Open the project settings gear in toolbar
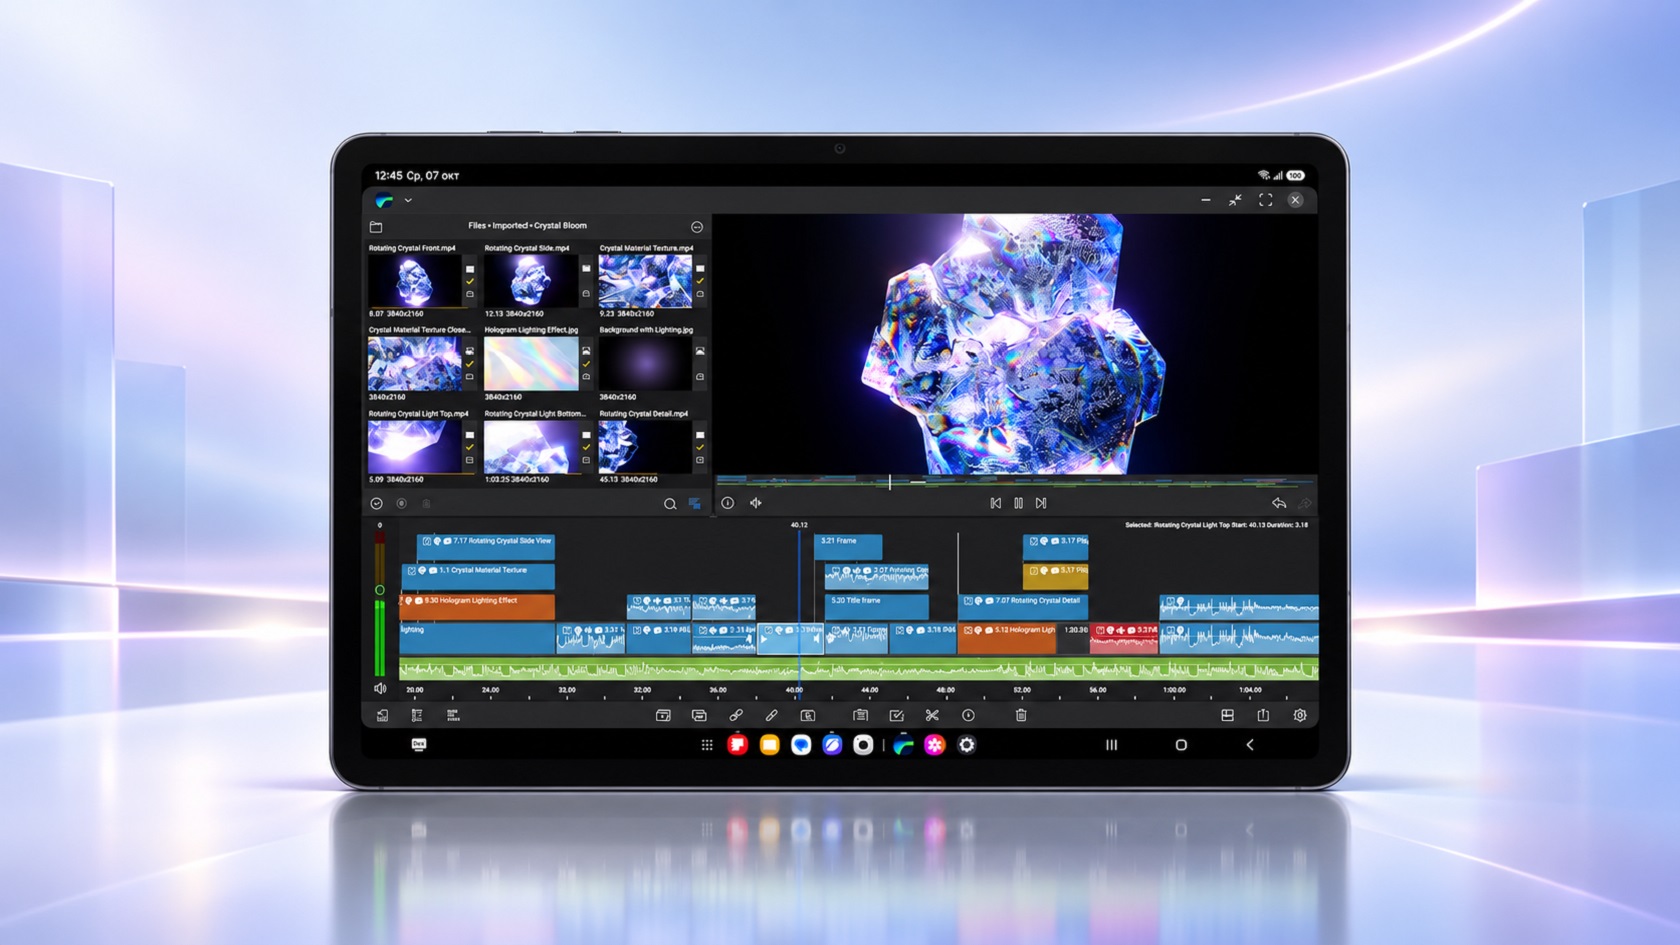 [x=1300, y=715]
